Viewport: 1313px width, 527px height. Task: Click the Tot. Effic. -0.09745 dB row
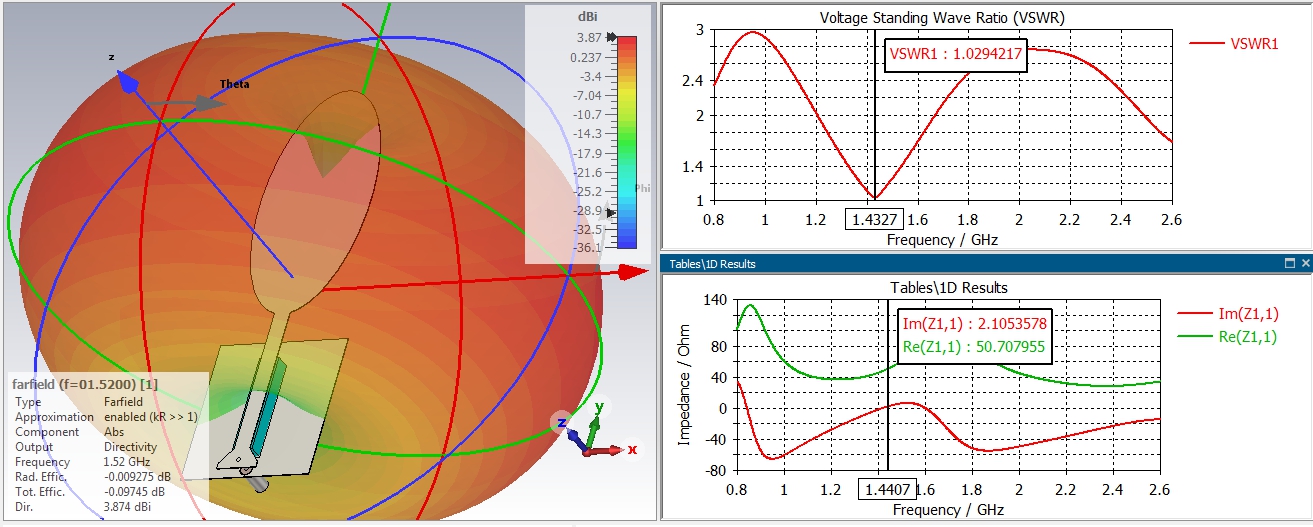(92, 492)
